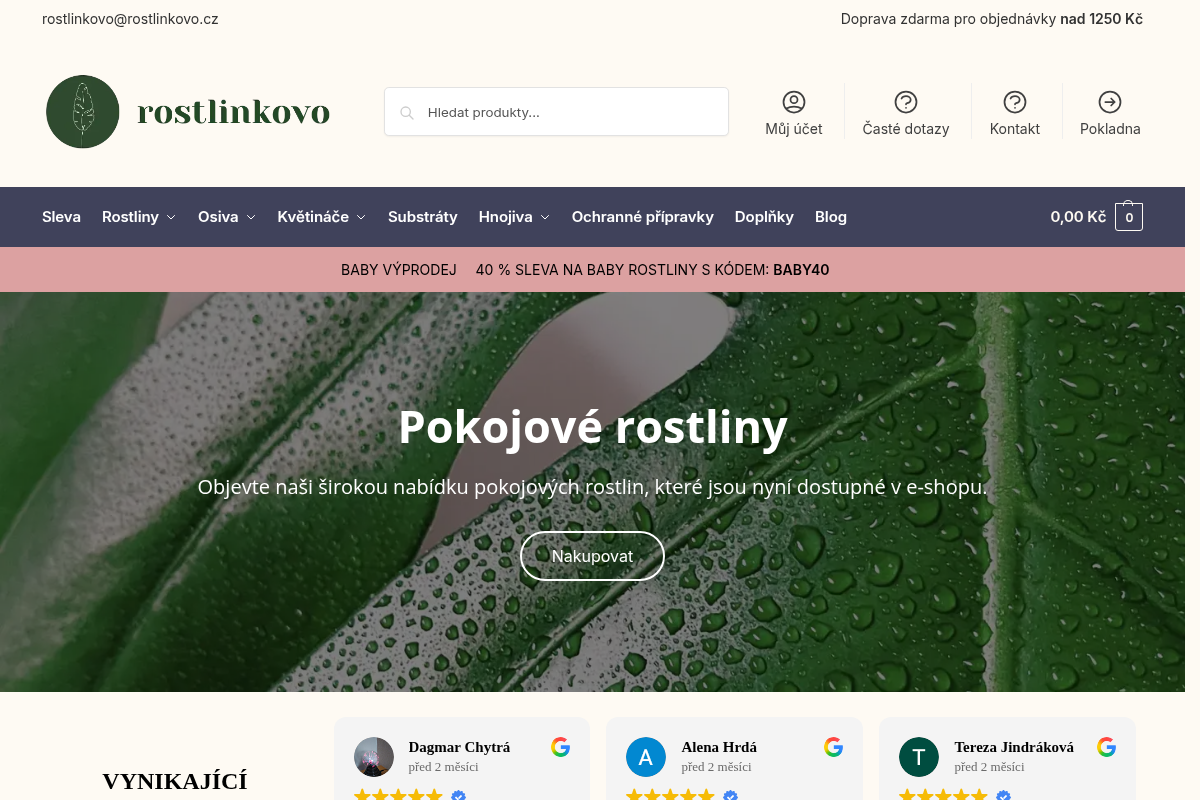Click the 0,00 Kč cart total
Viewport: 1200px width, 800px height.
(x=1078, y=217)
